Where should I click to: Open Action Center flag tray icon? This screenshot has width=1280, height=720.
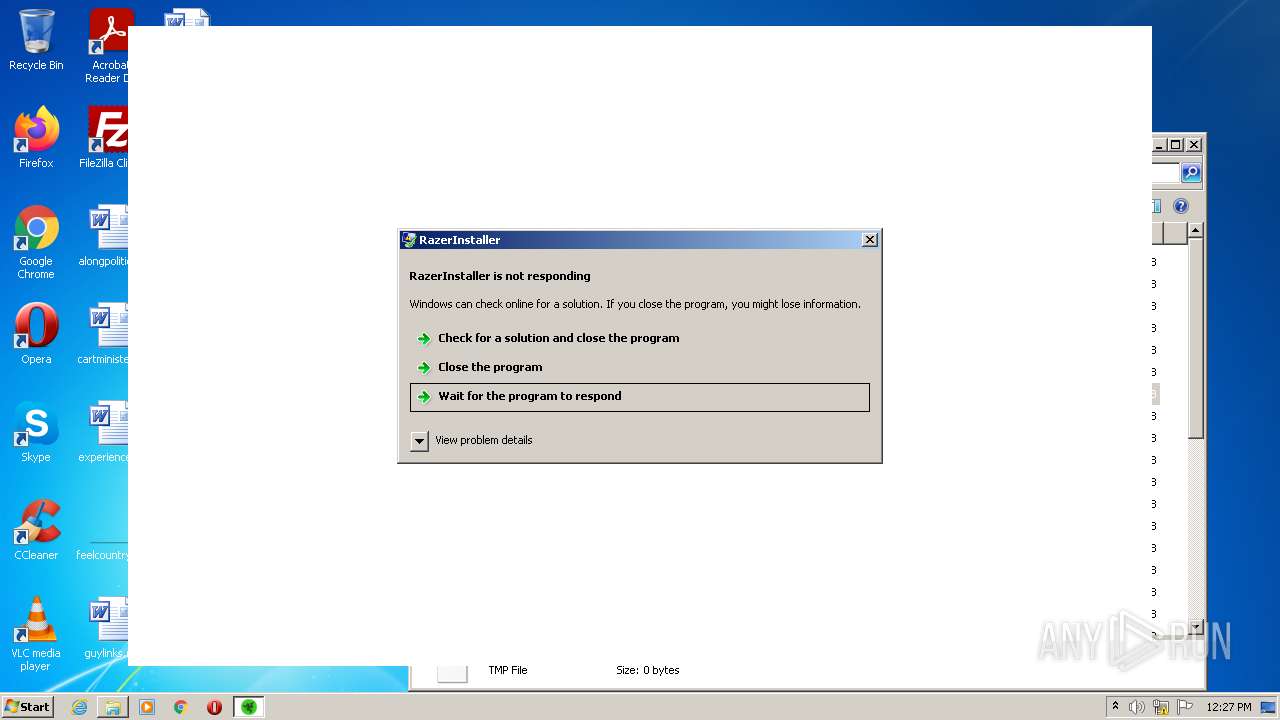point(1185,707)
